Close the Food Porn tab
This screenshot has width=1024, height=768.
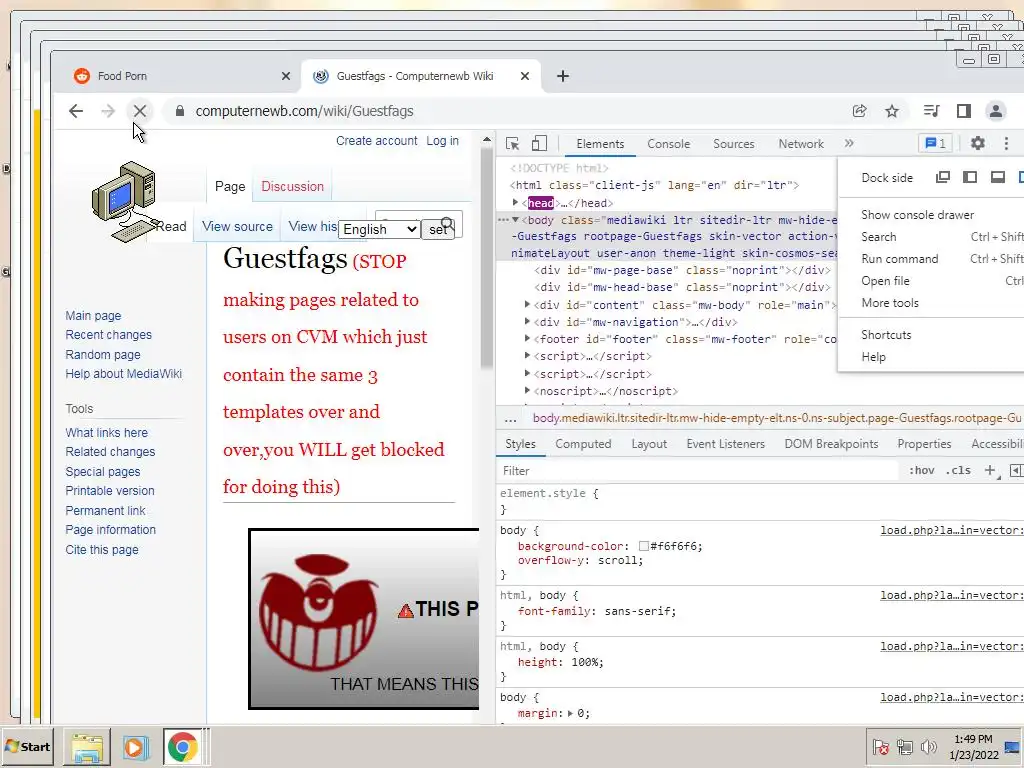click(285, 76)
